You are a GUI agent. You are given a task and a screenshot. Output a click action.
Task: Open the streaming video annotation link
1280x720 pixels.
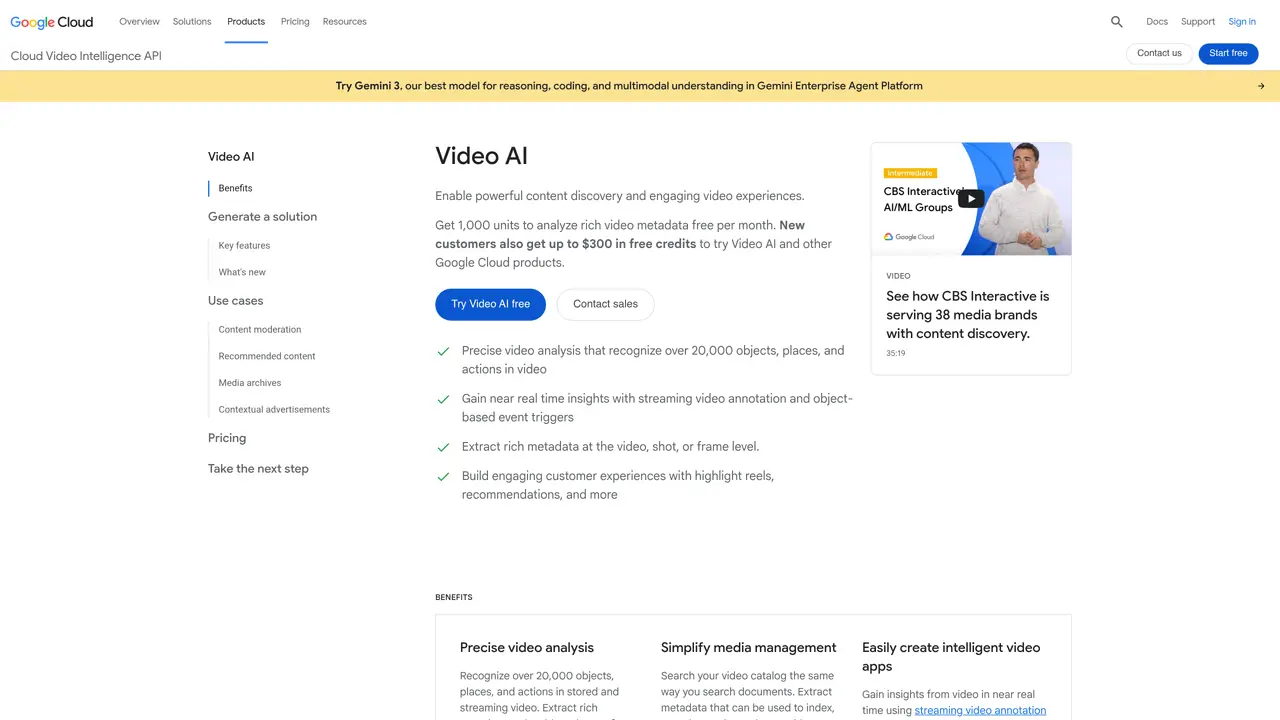point(980,711)
